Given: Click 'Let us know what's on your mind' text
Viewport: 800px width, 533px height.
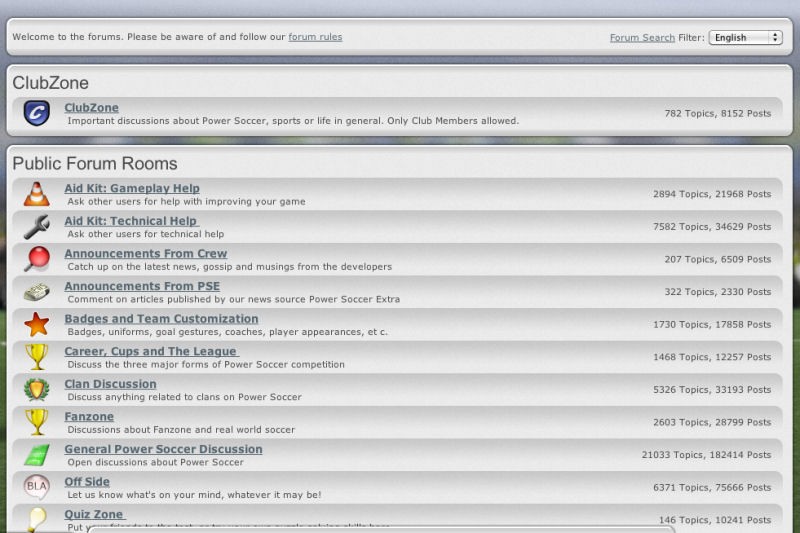Looking at the screenshot, I should tap(194, 495).
